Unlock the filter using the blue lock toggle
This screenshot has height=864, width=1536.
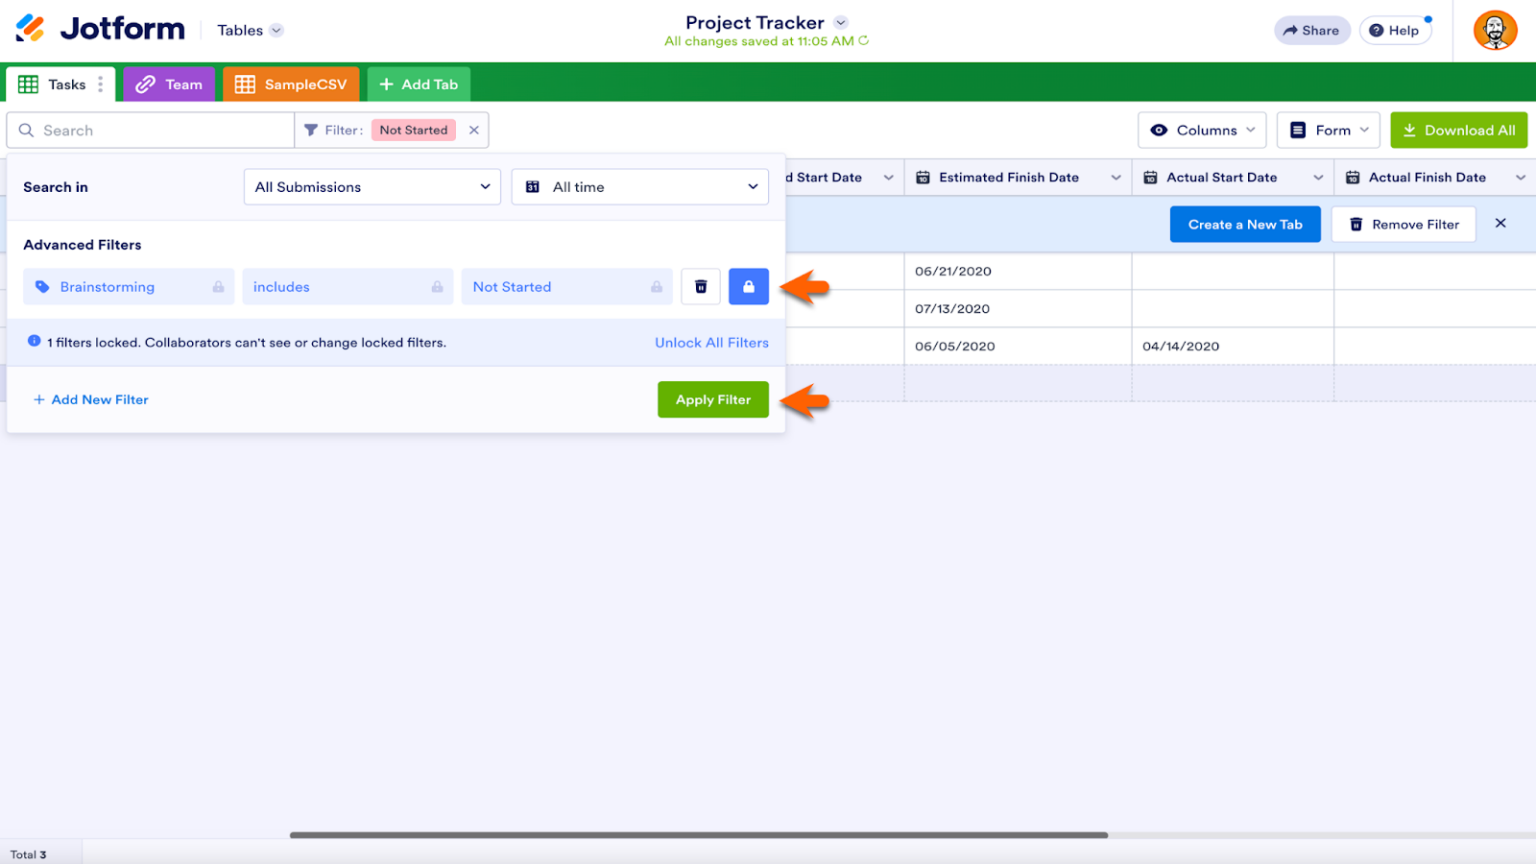pos(748,287)
